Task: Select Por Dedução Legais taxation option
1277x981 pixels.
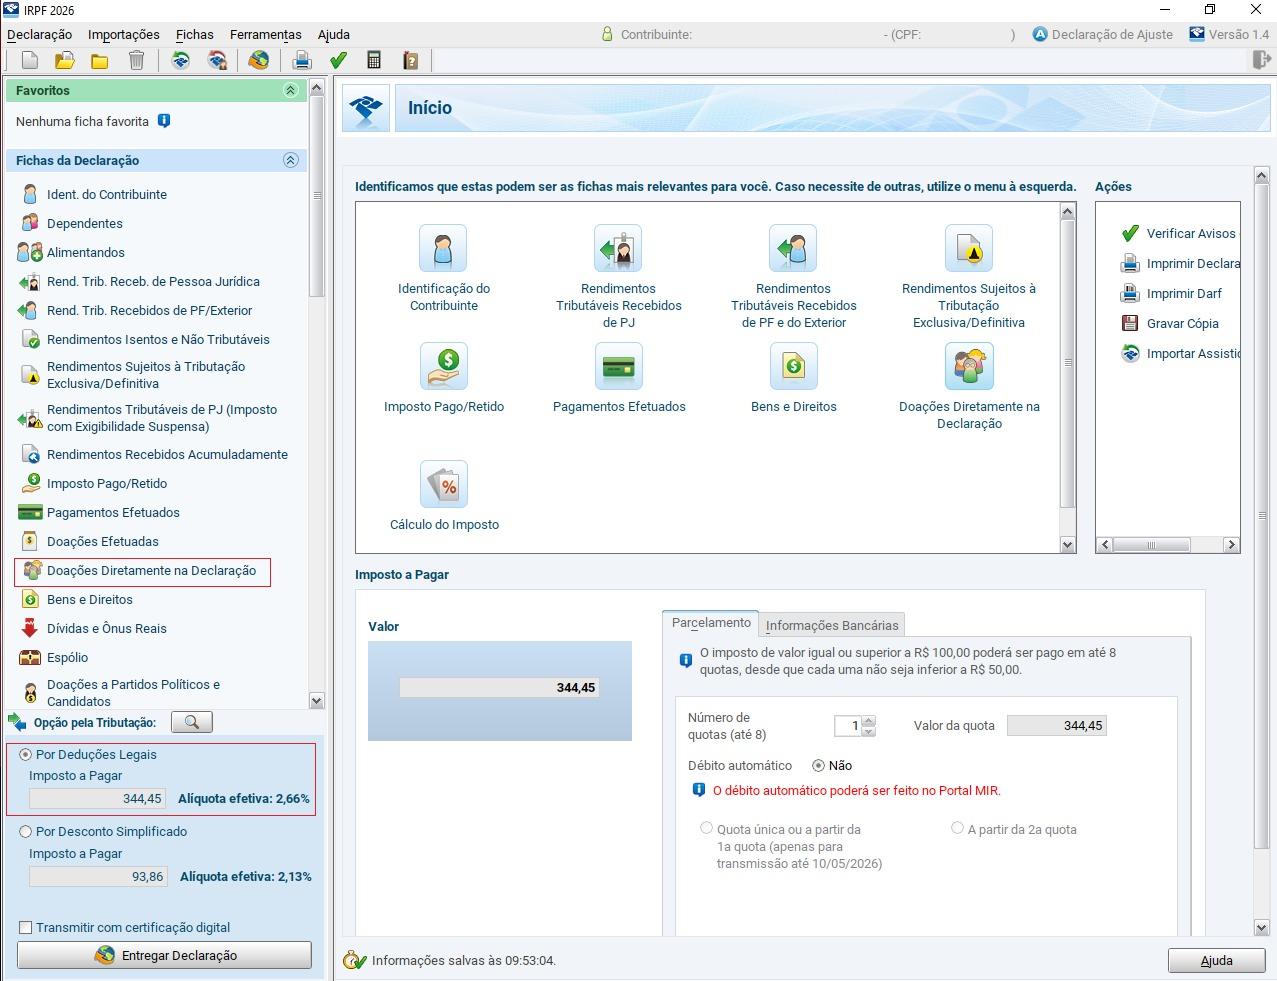Action: (25, 755)
